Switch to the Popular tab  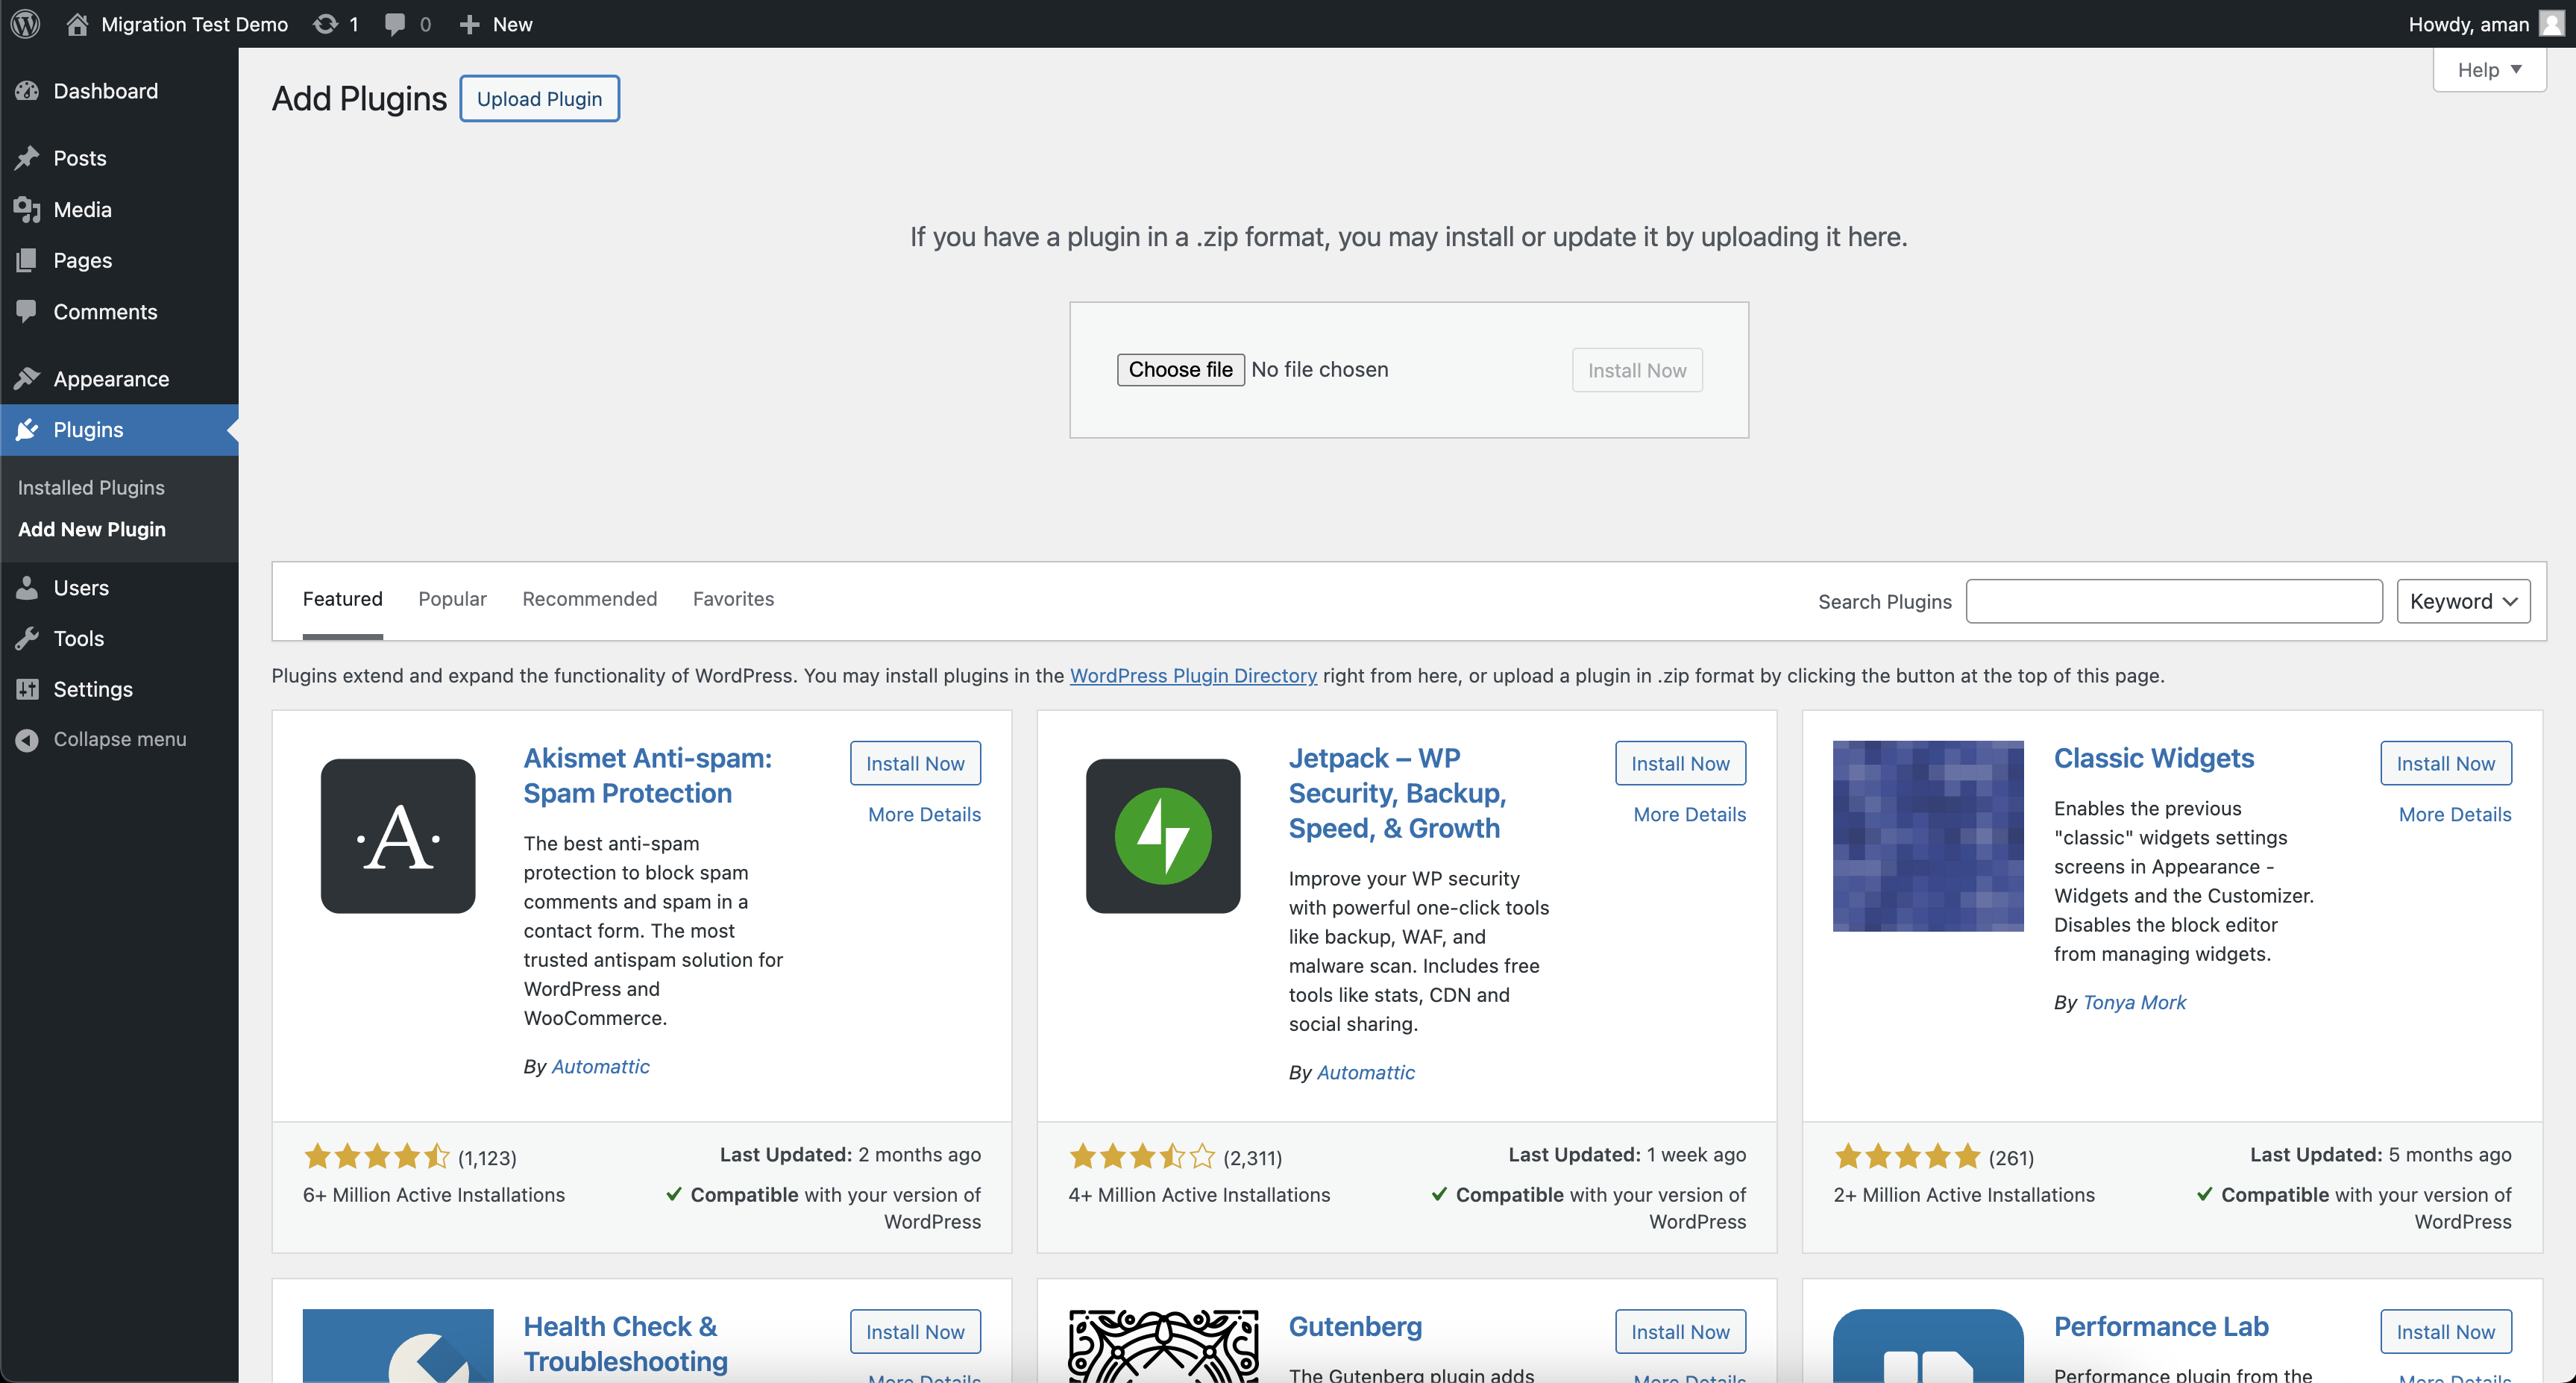tap(452, 599)
